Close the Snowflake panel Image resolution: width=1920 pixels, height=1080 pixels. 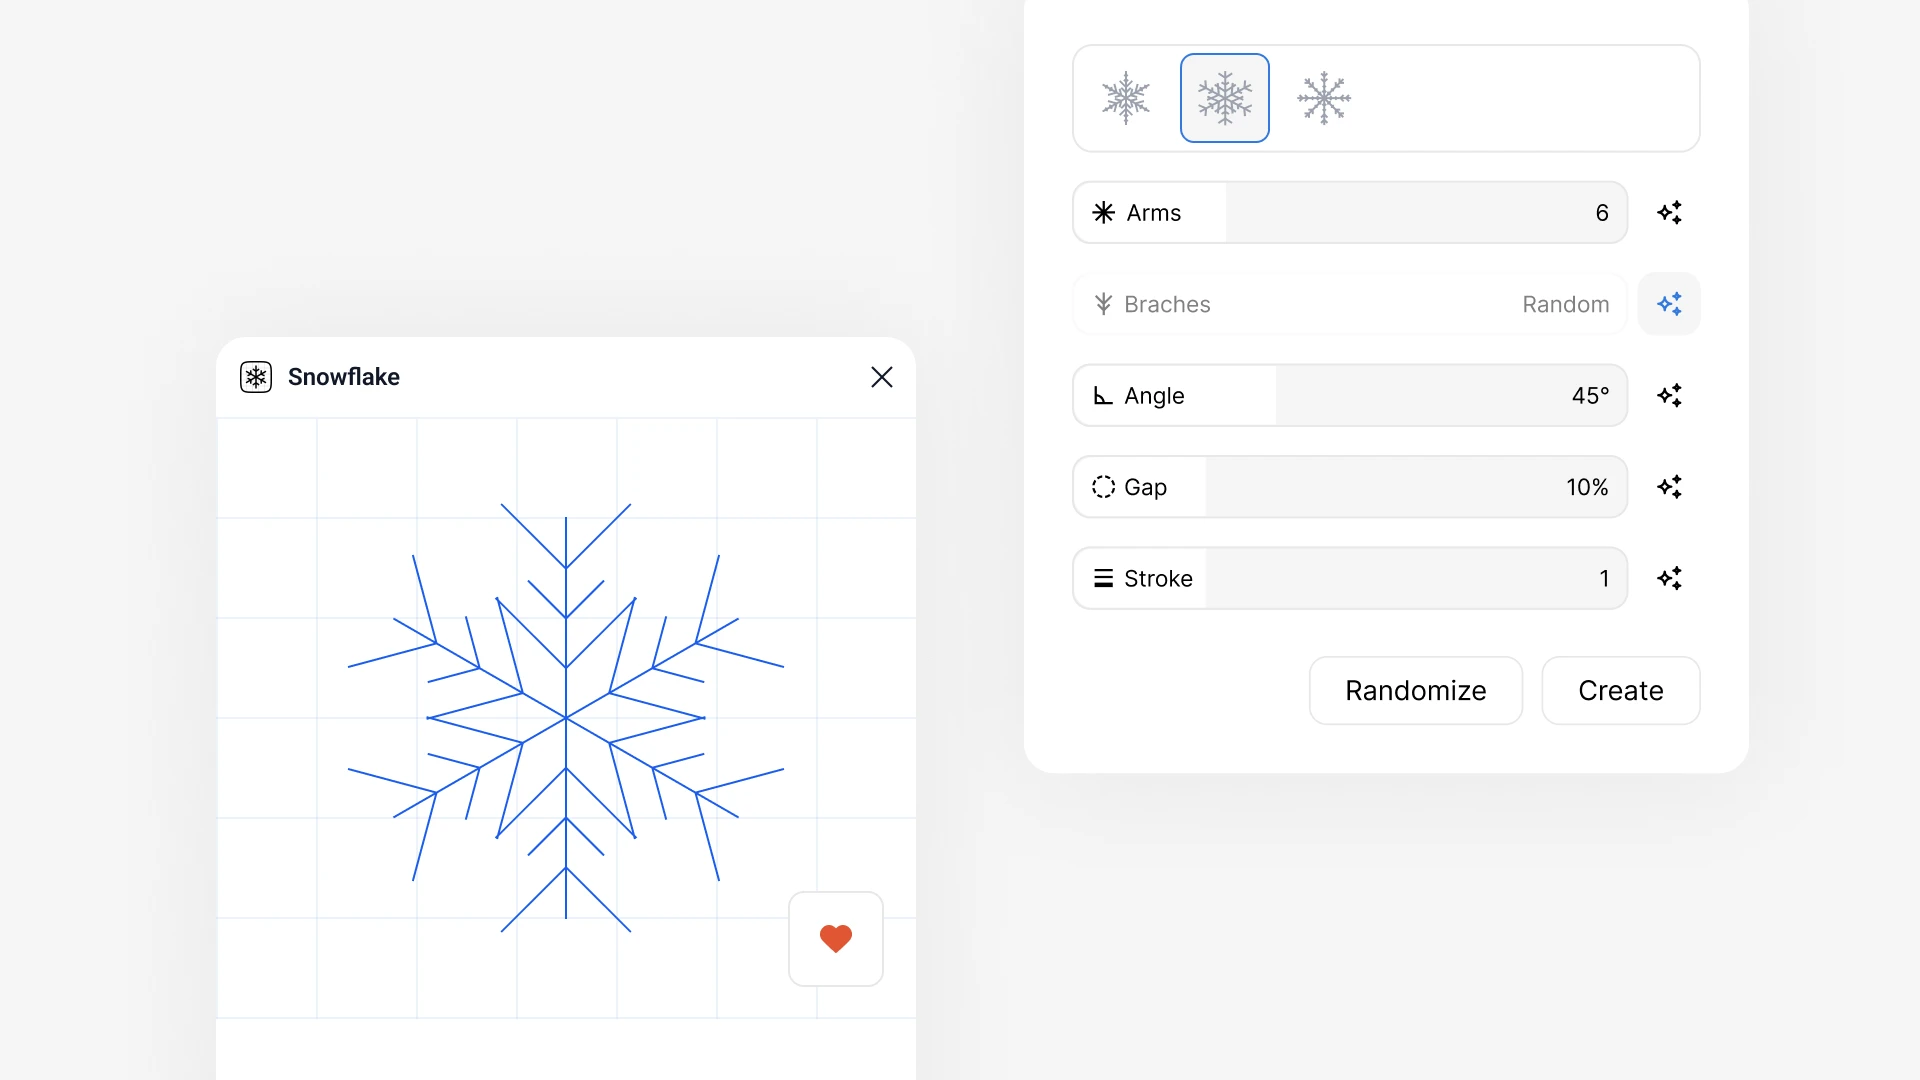[x=882, y=377]
